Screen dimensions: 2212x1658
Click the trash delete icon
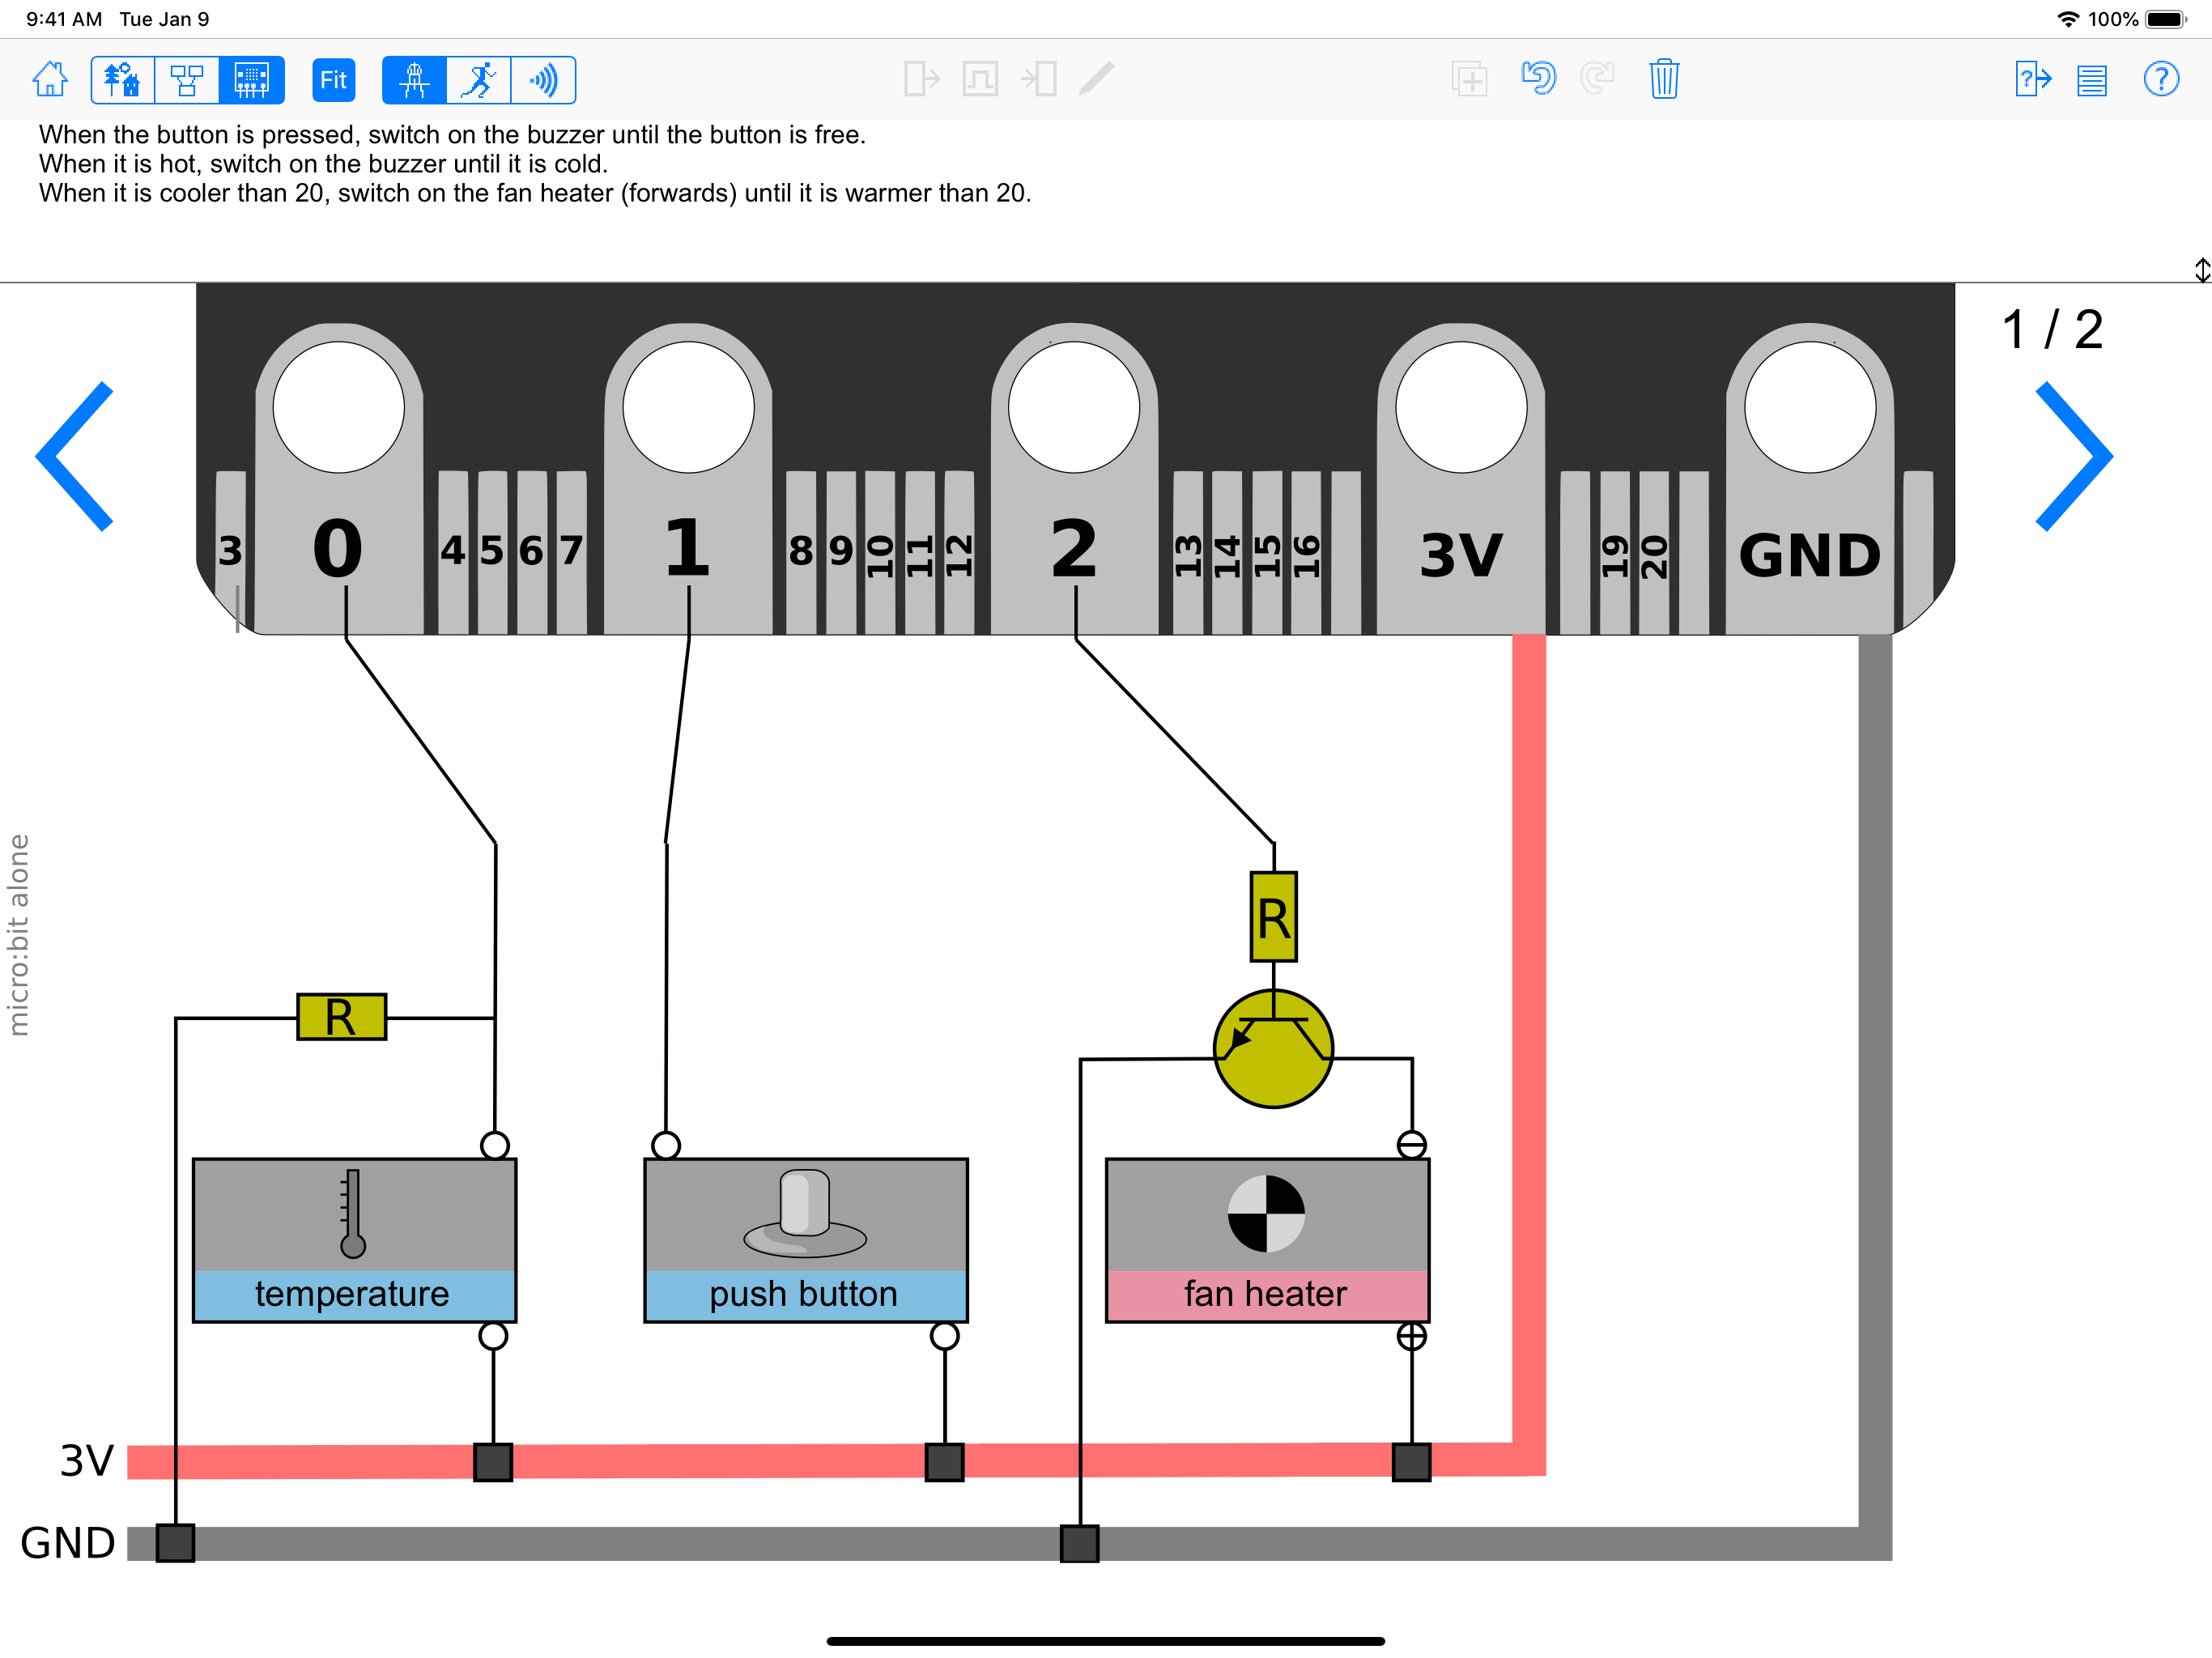(x=1664, y=79)
